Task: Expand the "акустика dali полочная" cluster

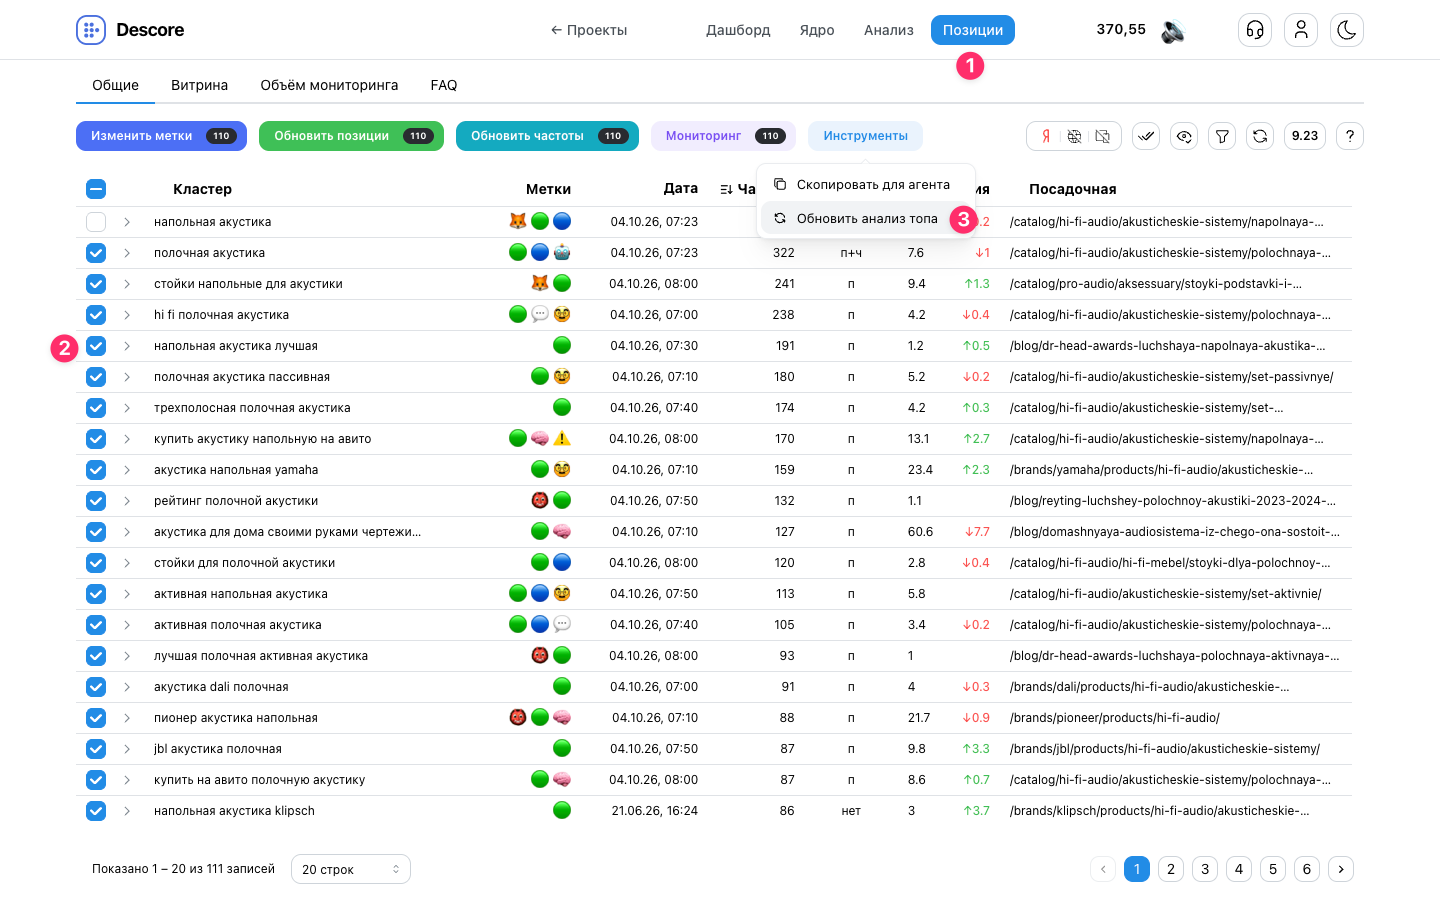Action: point(127,687)
